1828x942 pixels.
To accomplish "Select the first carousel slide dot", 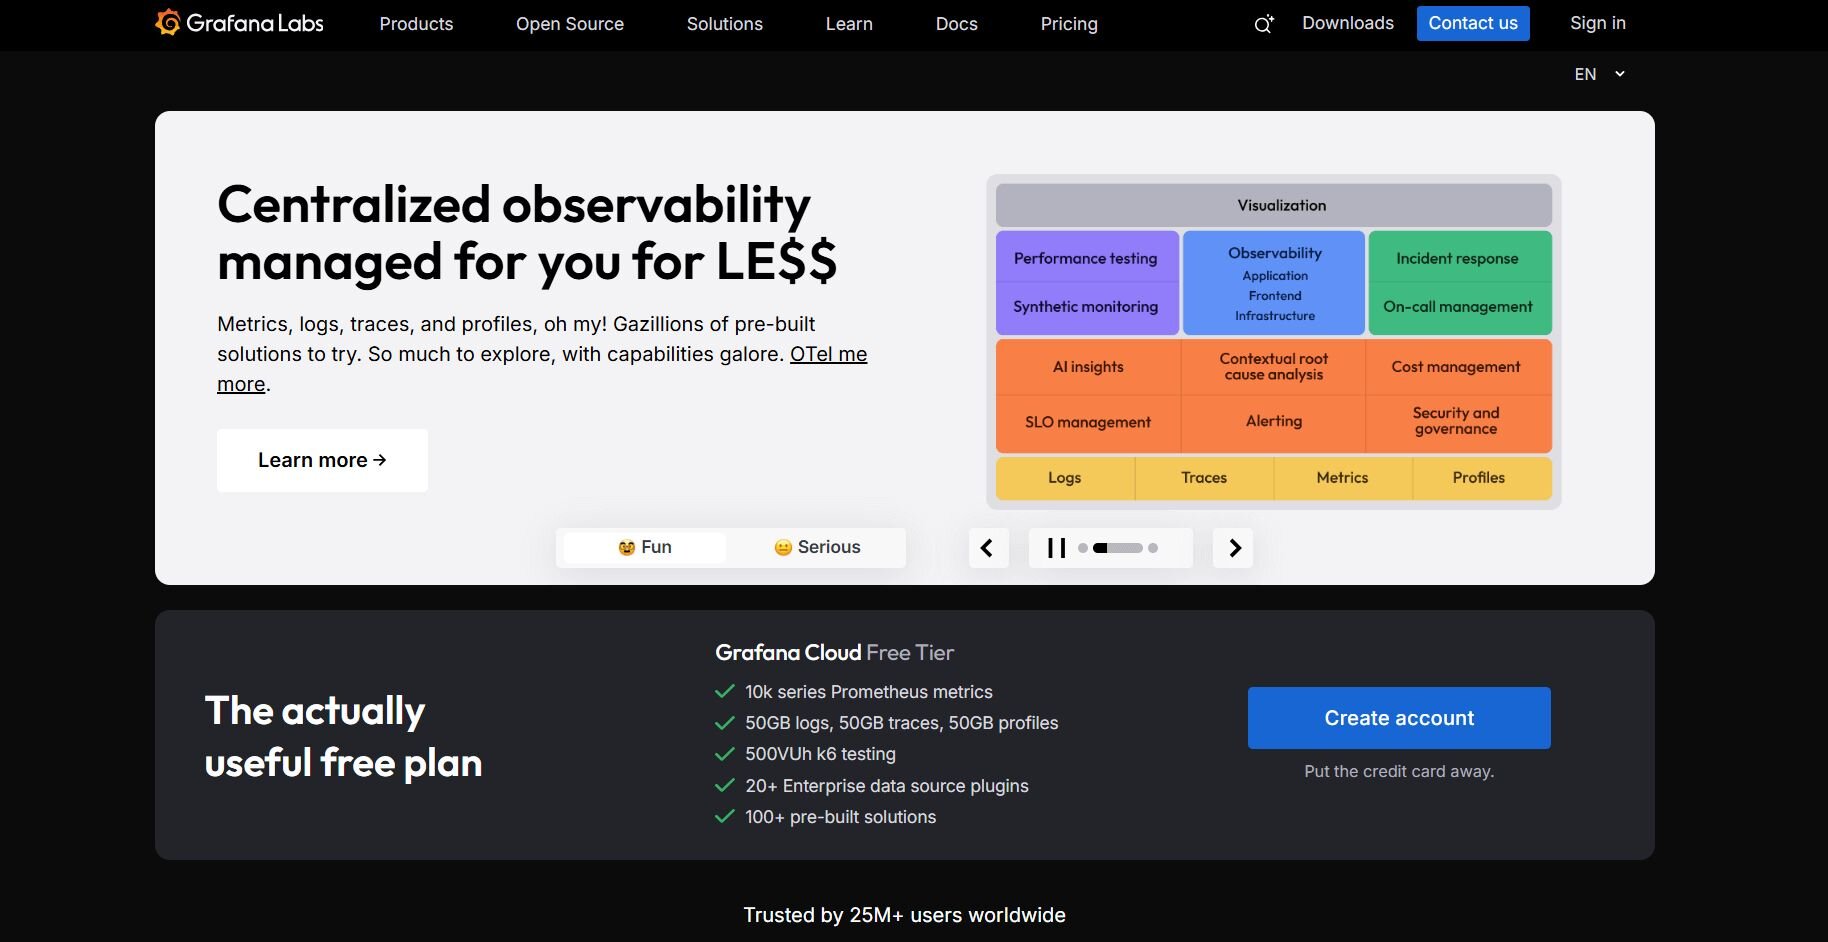I will (1083, 548).
